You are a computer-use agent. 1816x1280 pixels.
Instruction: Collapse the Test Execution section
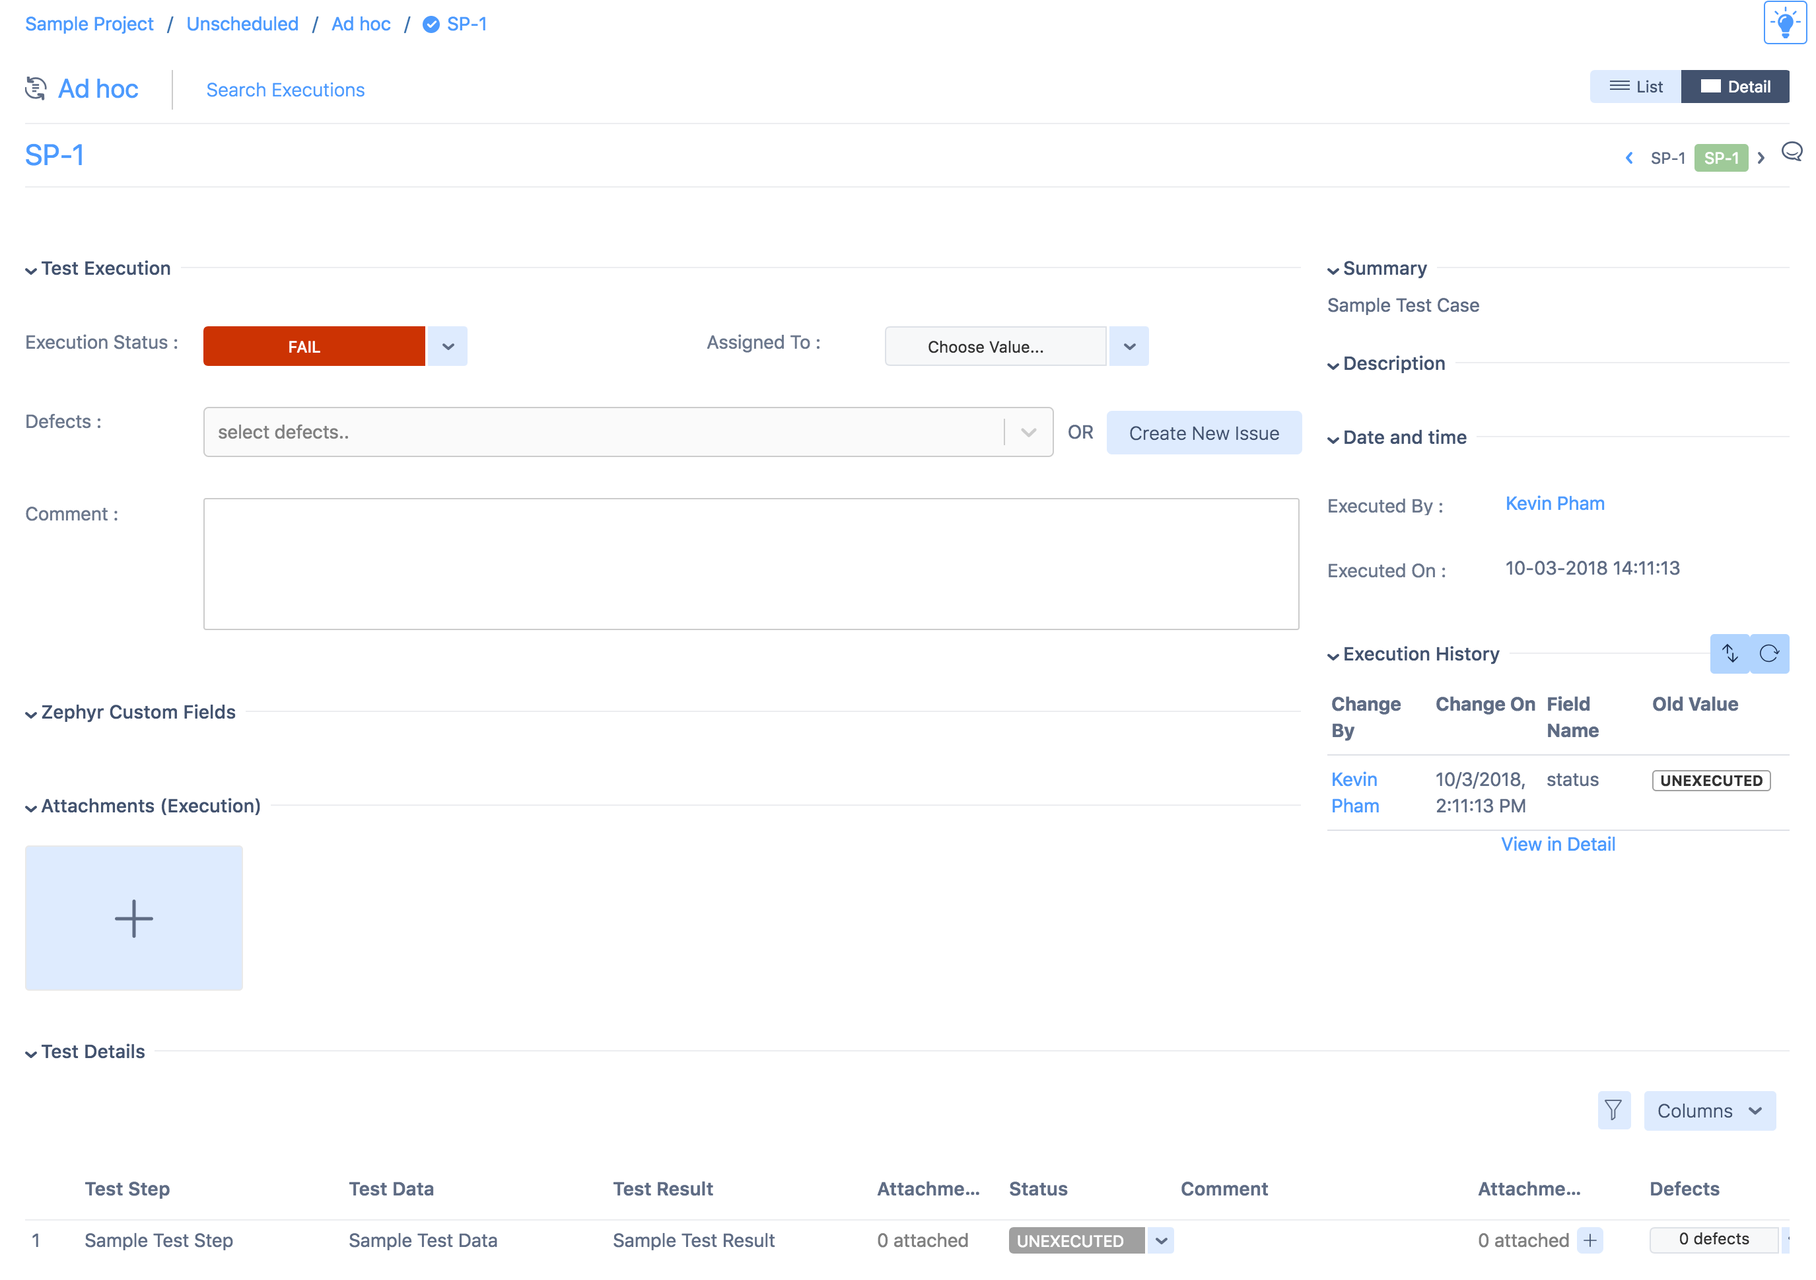pos(31,270)
